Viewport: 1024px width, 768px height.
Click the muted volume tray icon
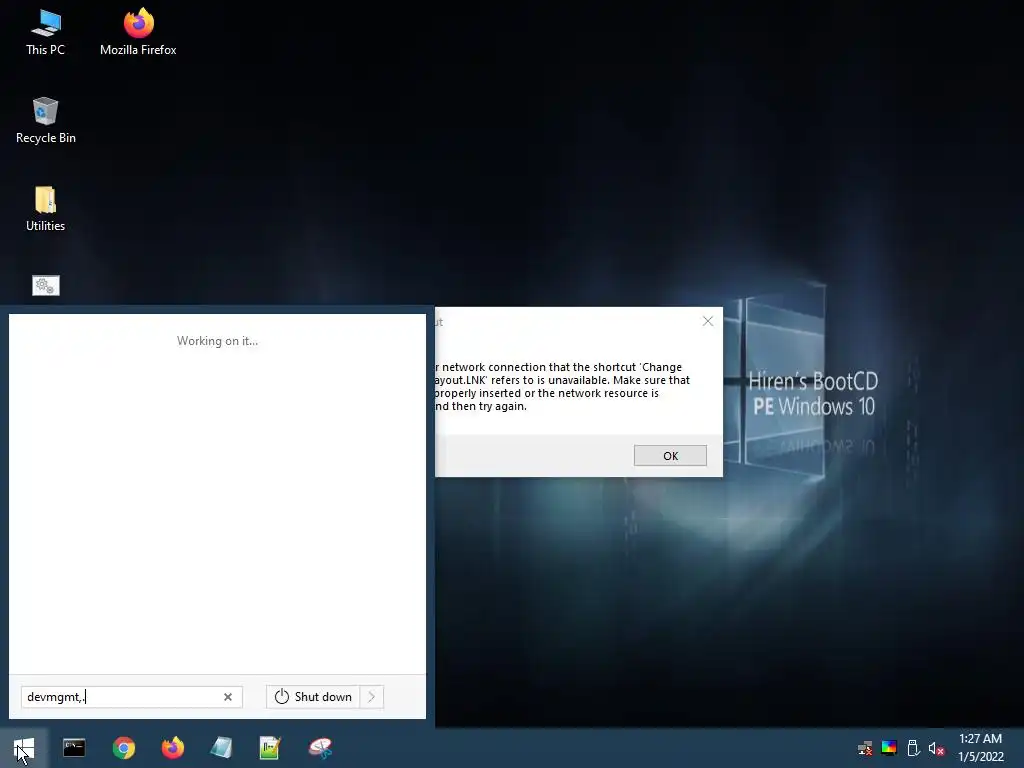[x=936, y=748]
